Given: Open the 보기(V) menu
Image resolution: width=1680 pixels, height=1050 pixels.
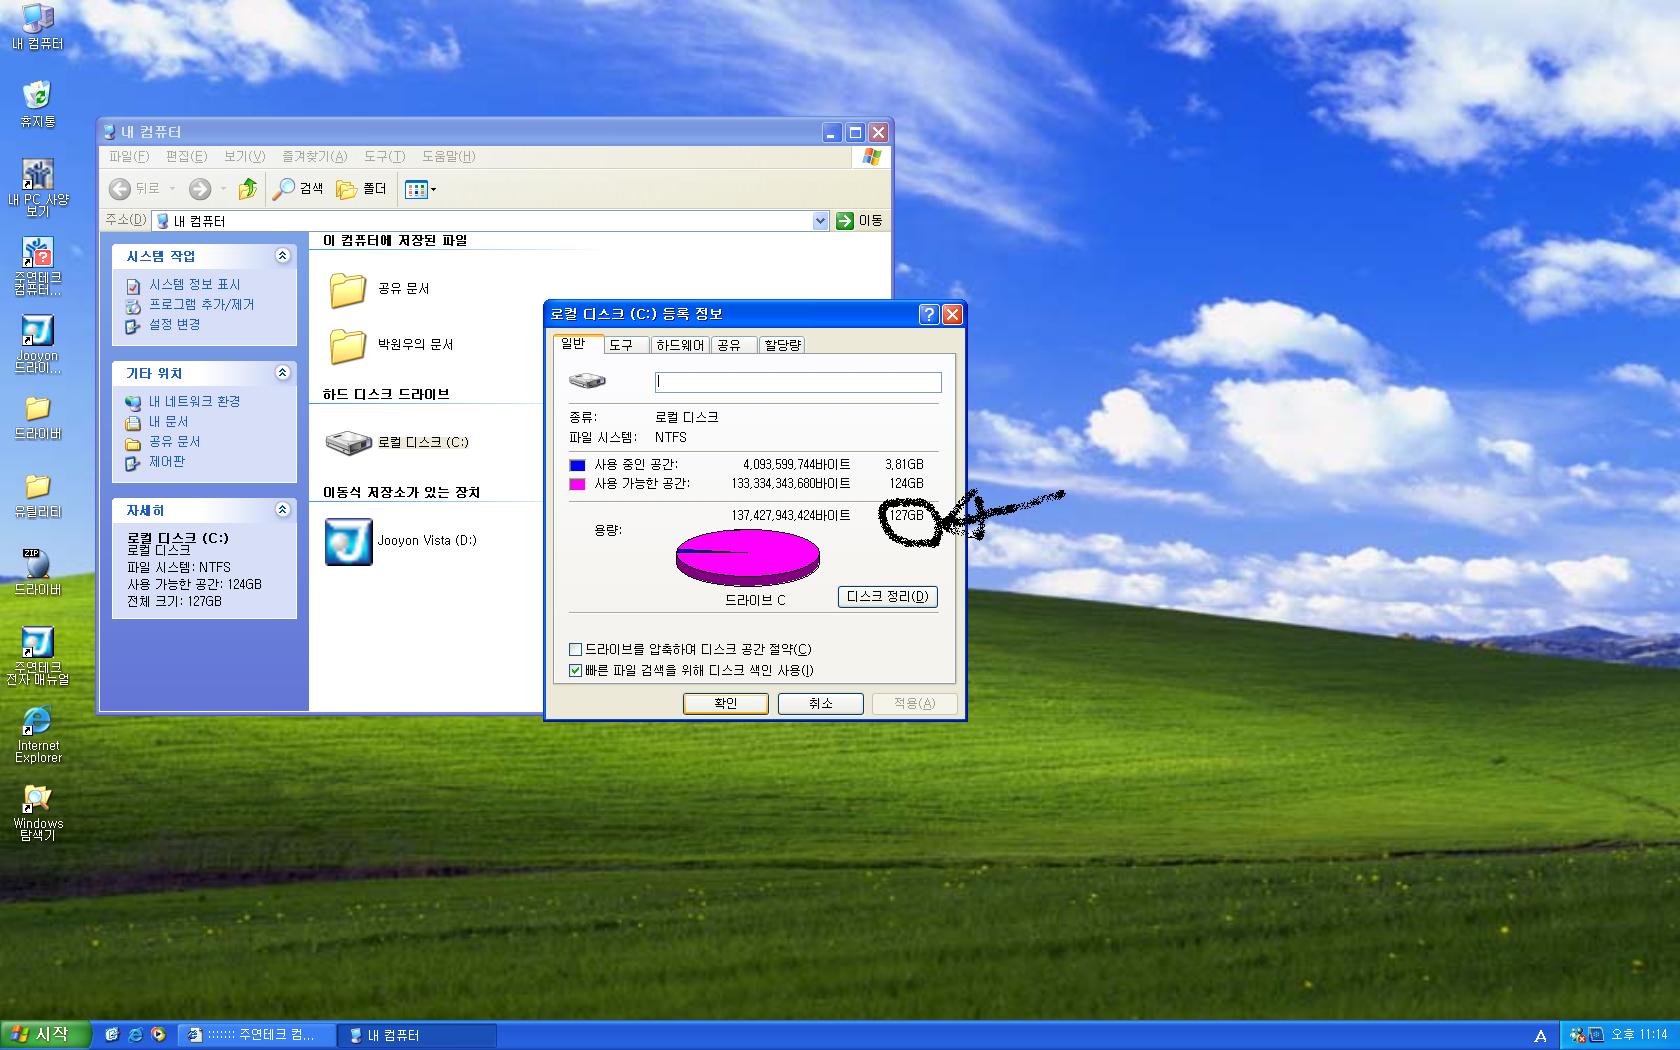Looking at the screenshot, I should point(244,156).
